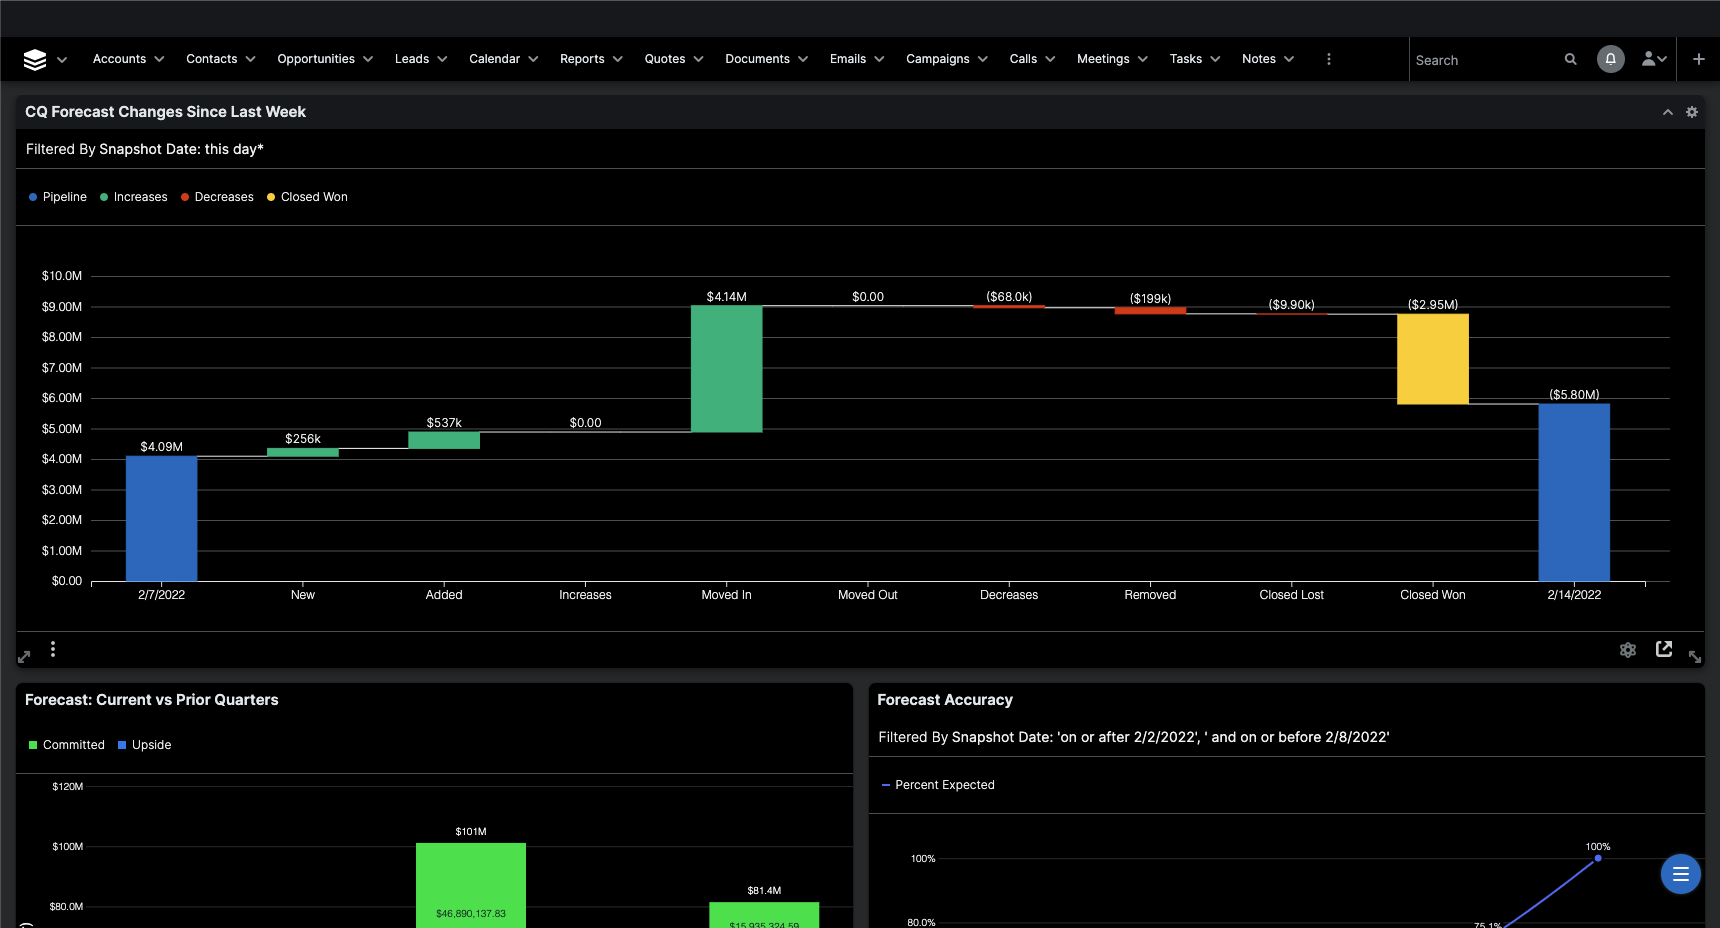This screenshot has width=1720, height=928.
Task: Open the vertical three-dot chart options
Action: pyautogui.click(x=53, y=649)
